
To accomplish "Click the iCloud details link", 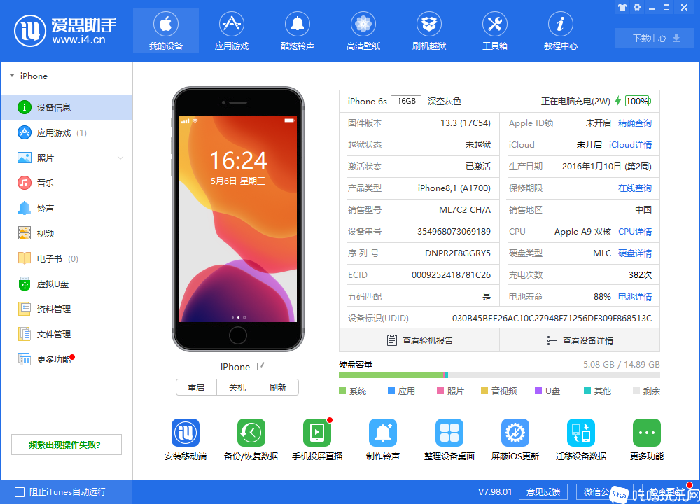I will click(x=631, y=145).
